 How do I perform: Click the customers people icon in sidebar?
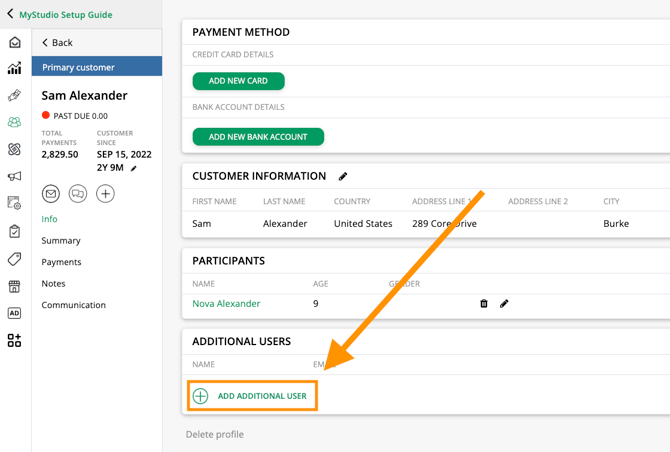click(14, 122)
